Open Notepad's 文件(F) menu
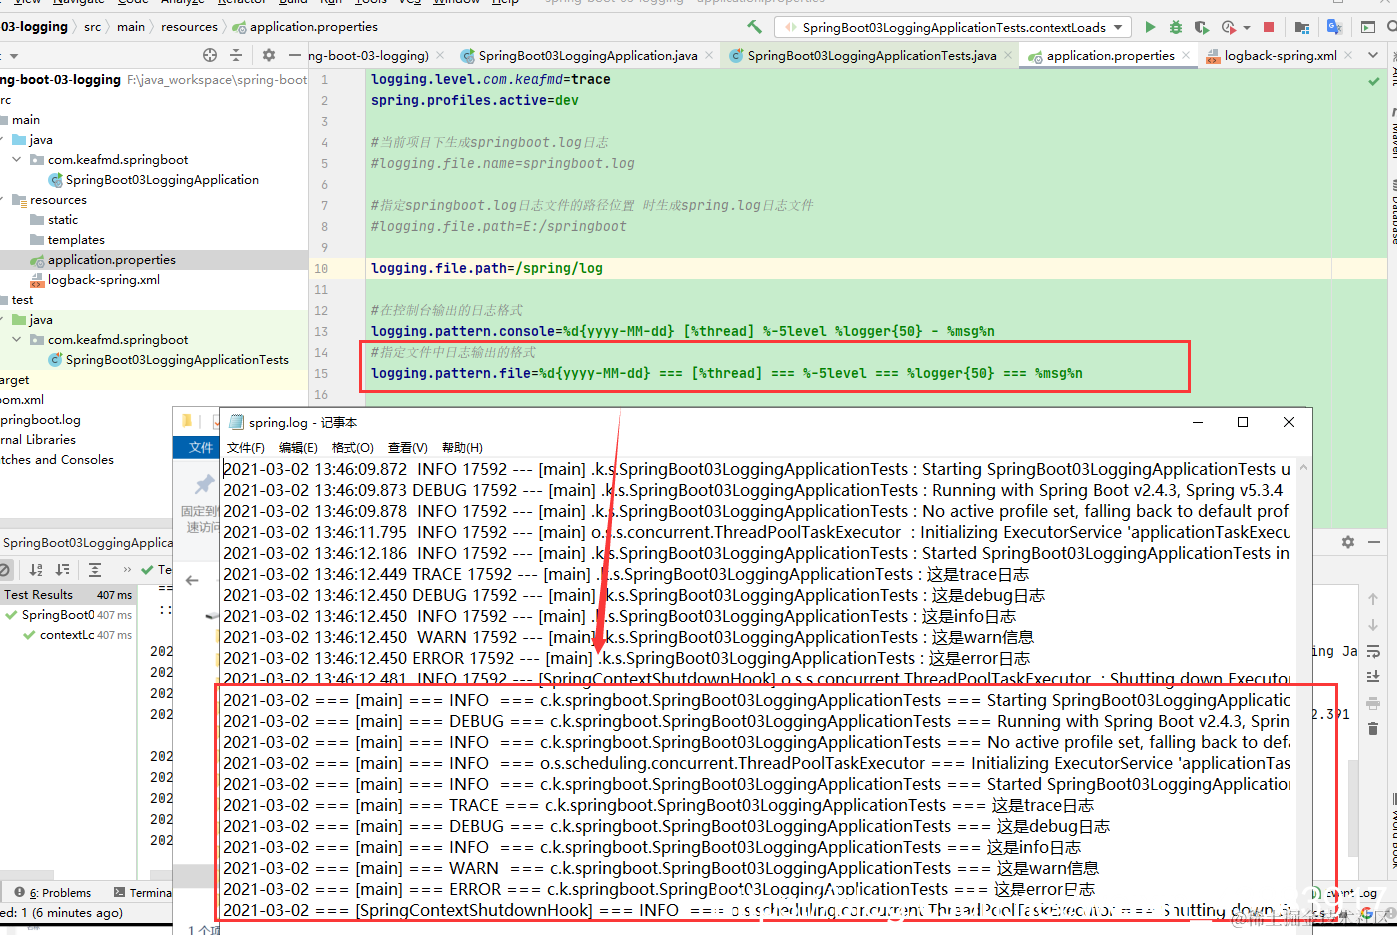Image resolution: width=1397 pixels, height=935 pixels. (x=245, y=447)
